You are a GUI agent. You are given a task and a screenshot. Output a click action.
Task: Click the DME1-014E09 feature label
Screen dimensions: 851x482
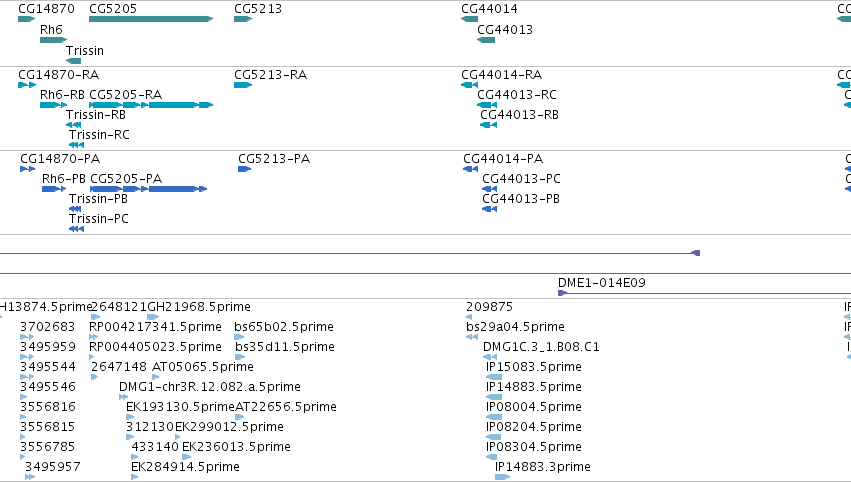pyautogui.click(x=602, y=283)
